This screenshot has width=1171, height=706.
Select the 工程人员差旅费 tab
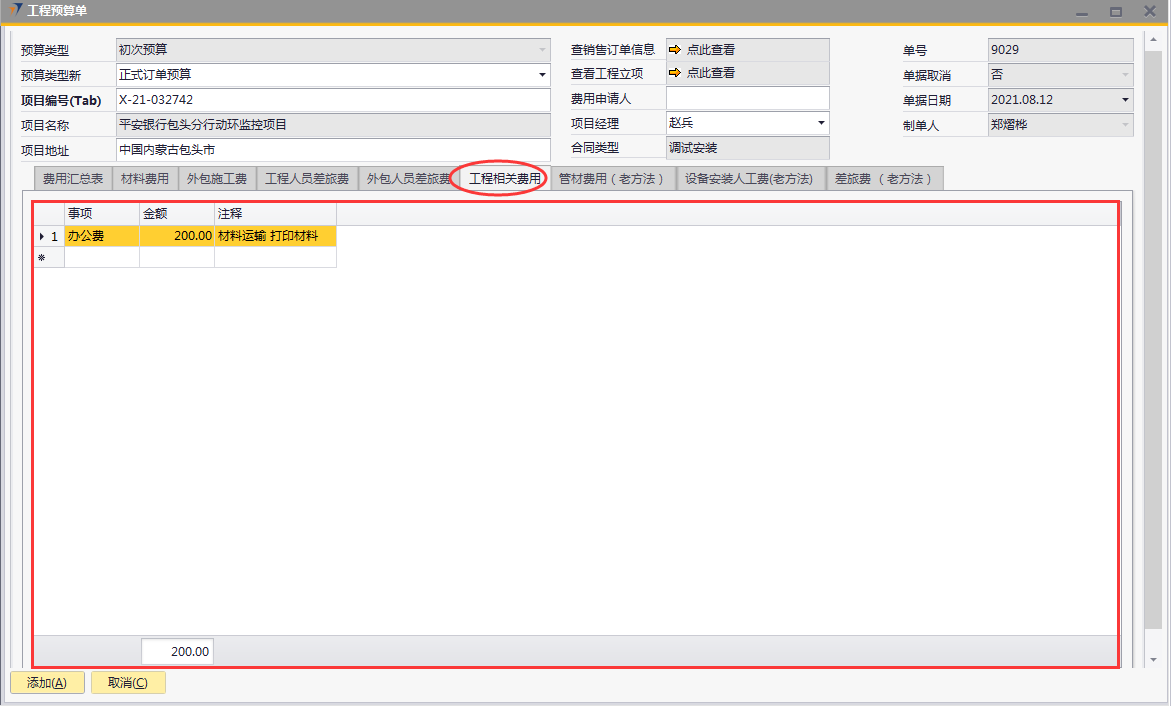307,179
